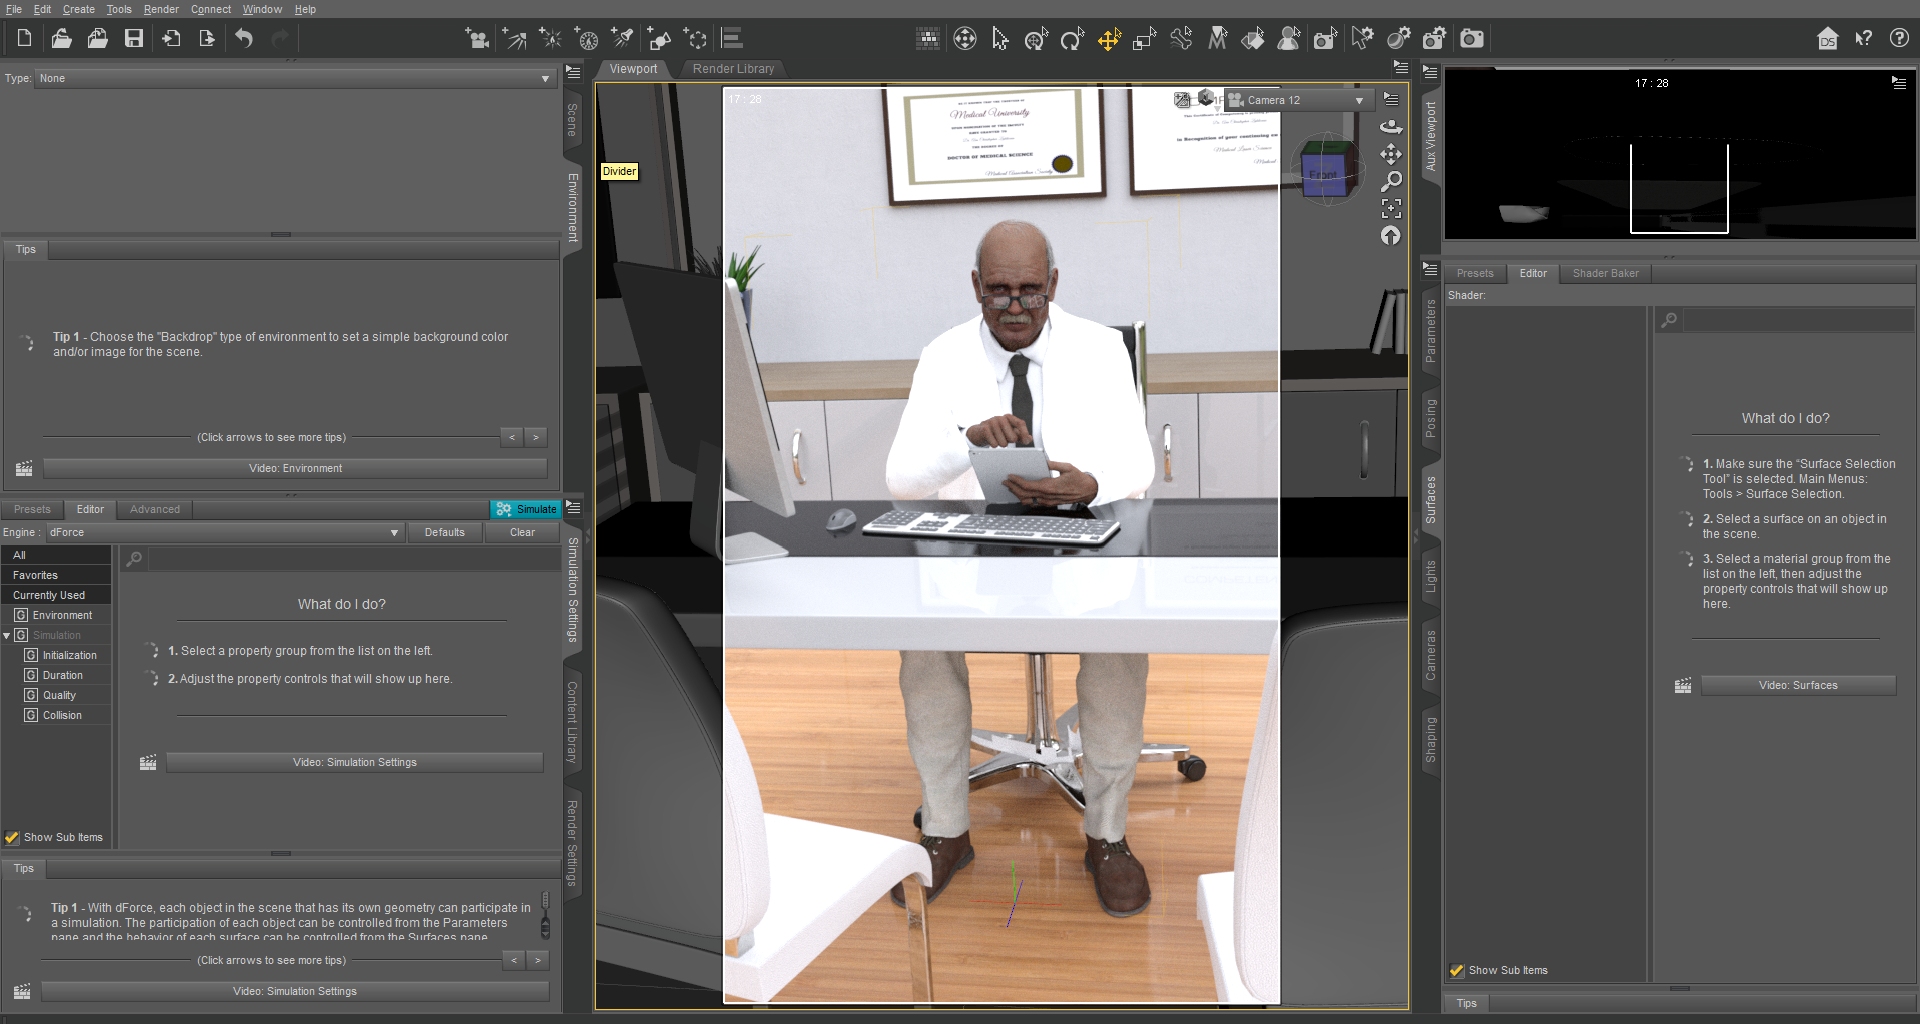Screen dimensions: 1920x1024
Task: Activate the Rotate tool in the toolbar
Action: coord(1072,39)
